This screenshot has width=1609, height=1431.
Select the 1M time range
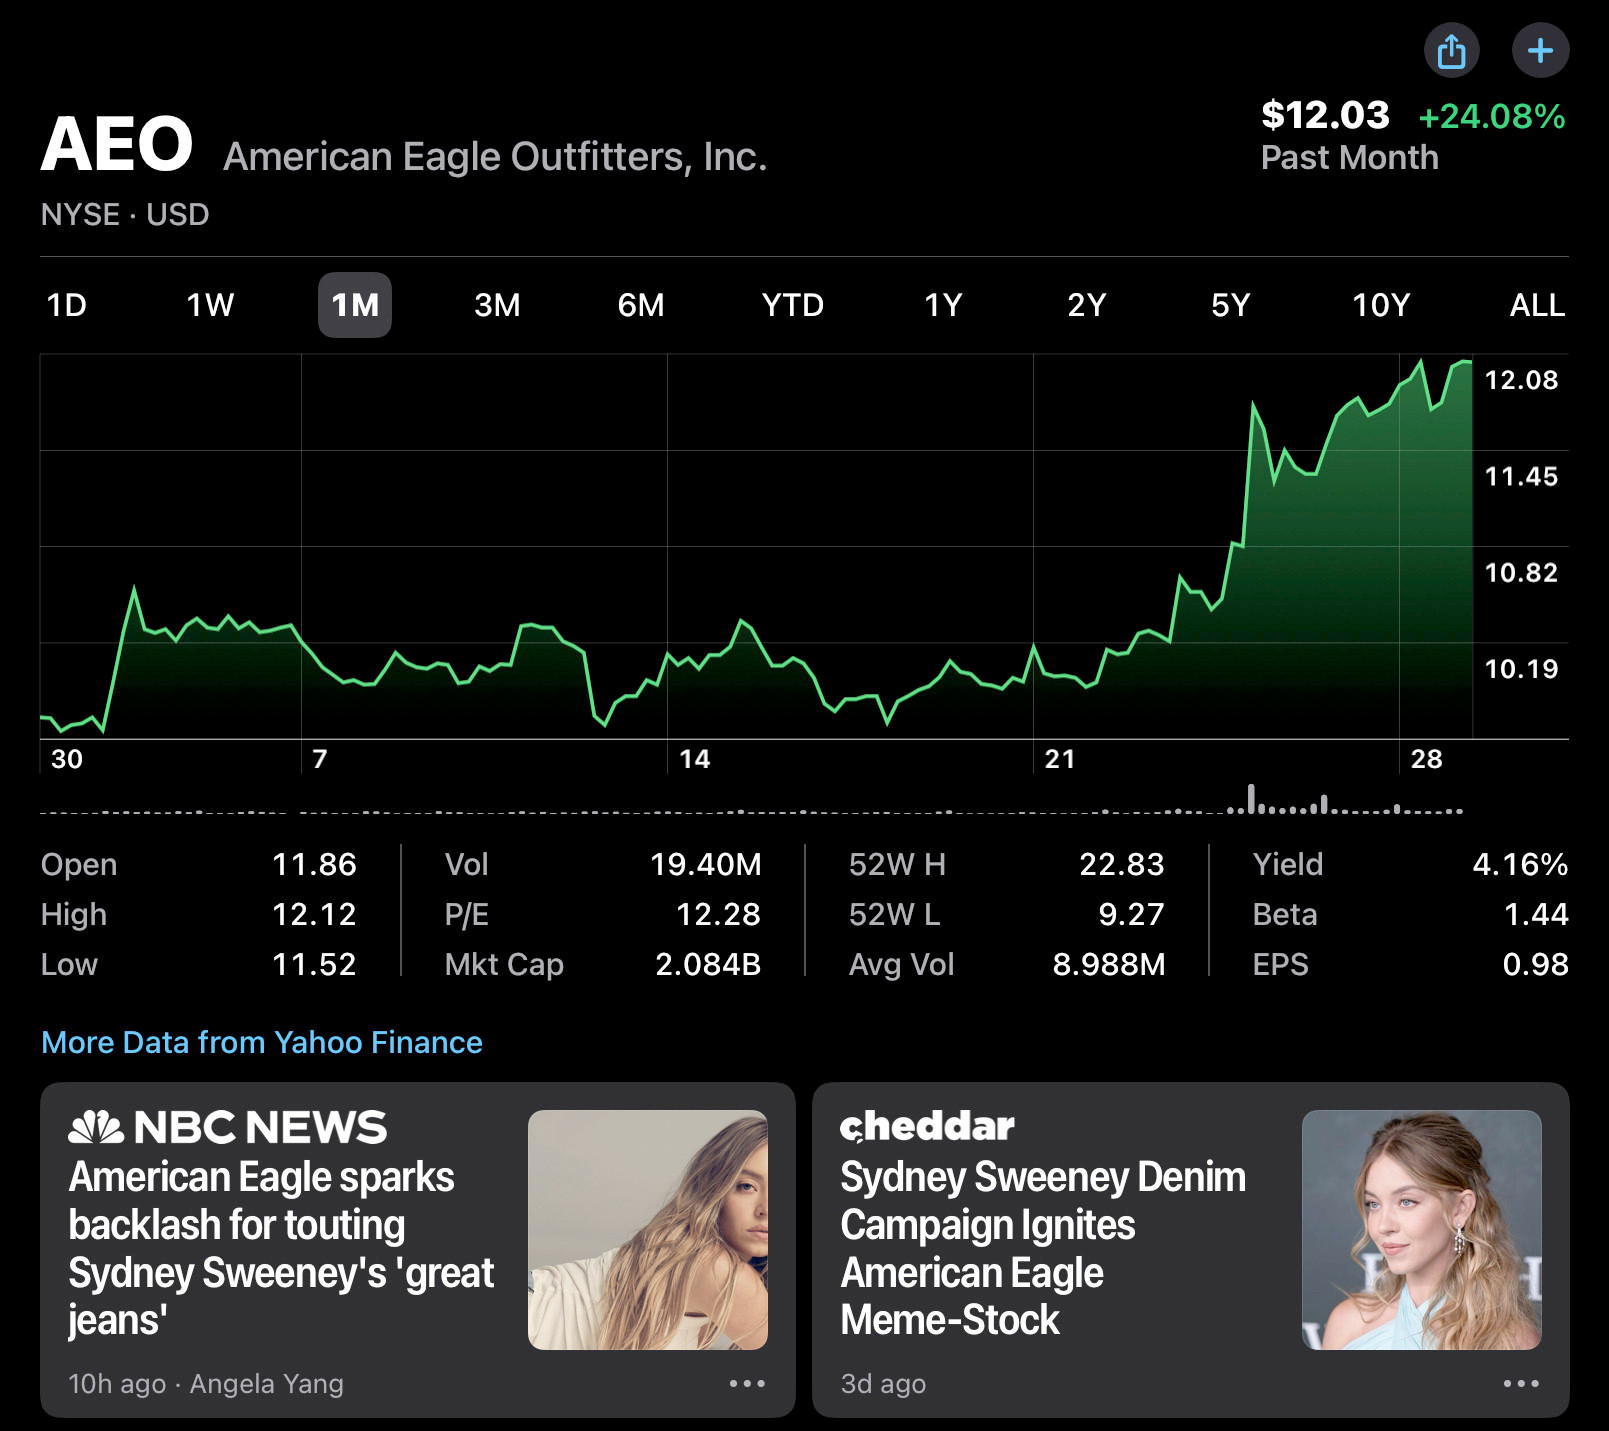point(355,305)
